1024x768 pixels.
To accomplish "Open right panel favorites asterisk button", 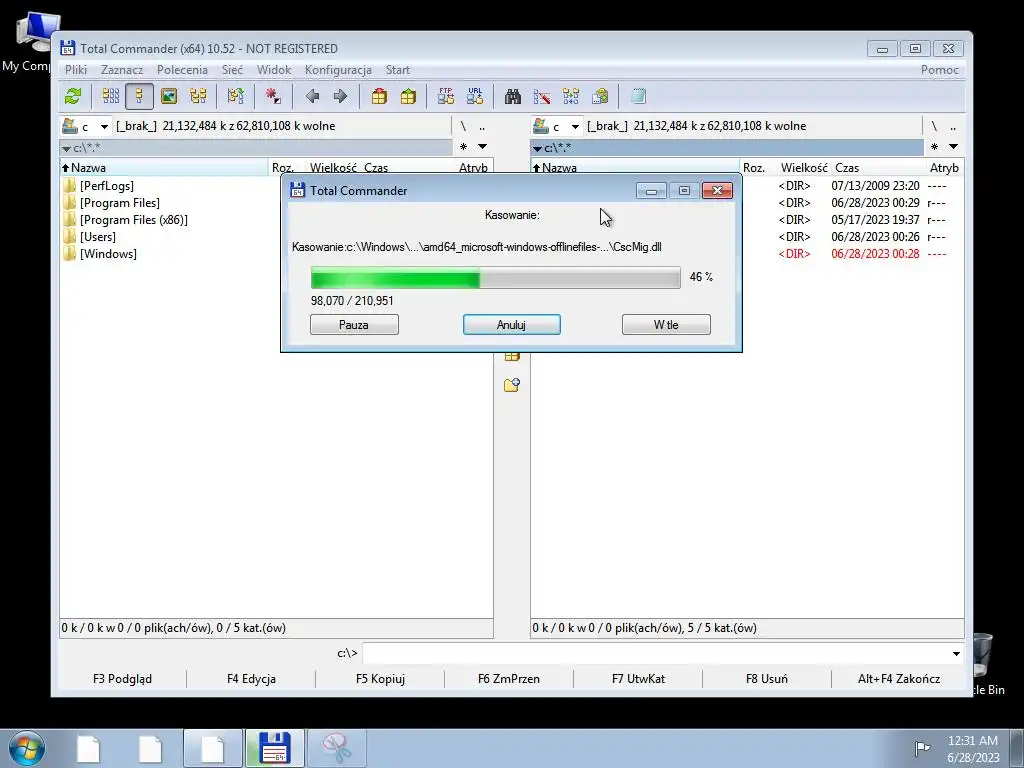I will coord(935,147).
